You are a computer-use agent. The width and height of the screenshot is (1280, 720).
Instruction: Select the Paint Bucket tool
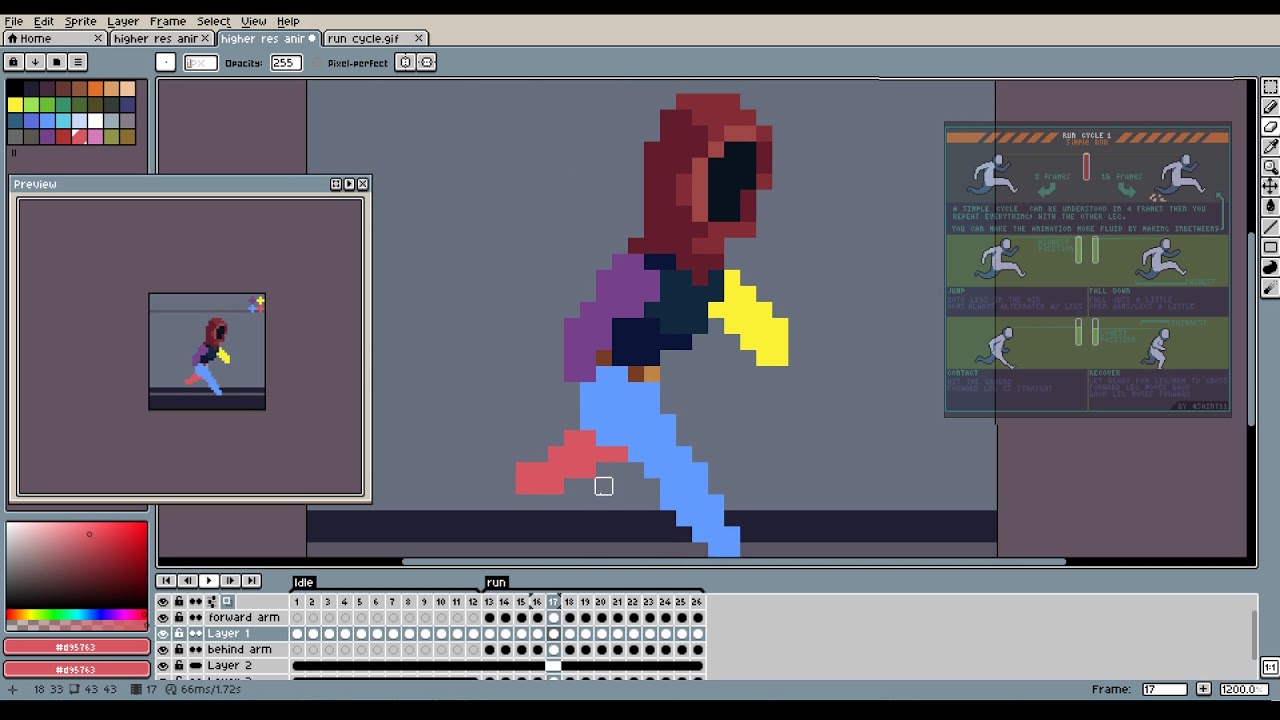point(1270,207)
